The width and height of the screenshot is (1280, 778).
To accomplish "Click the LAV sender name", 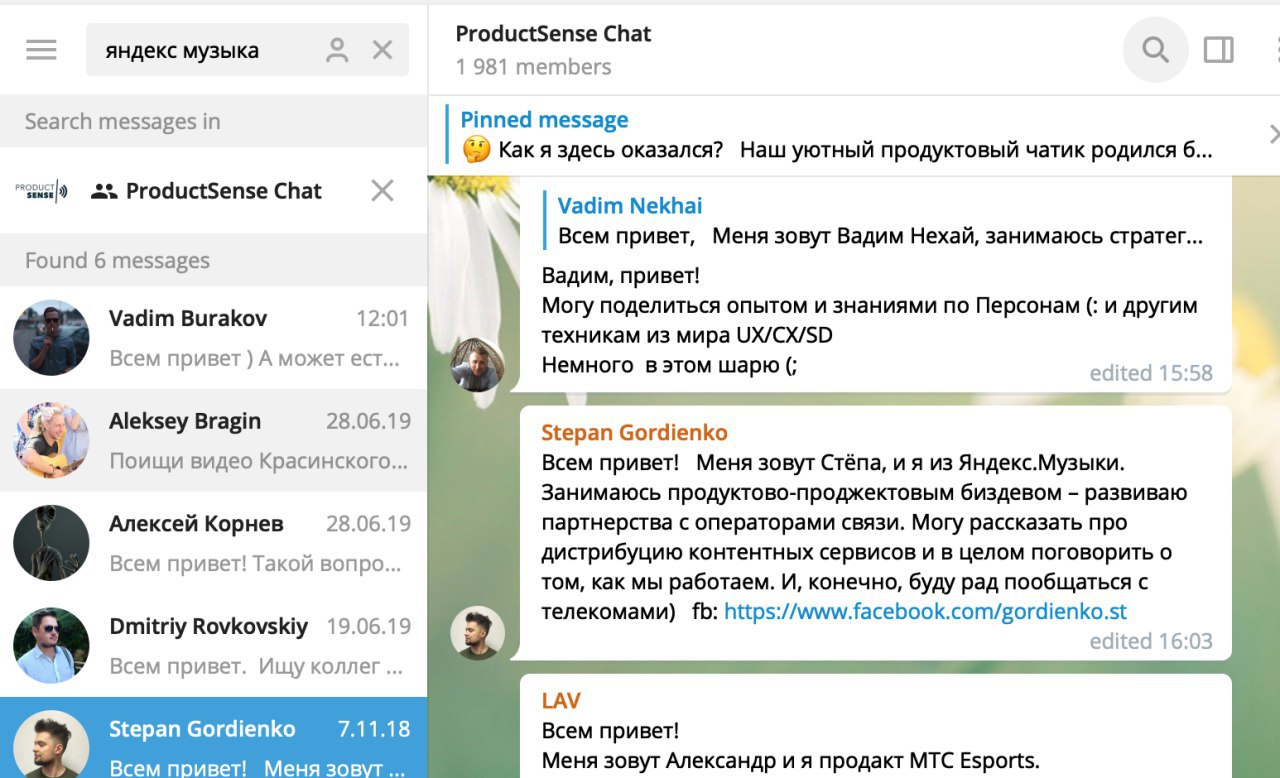I will point(561,701).
